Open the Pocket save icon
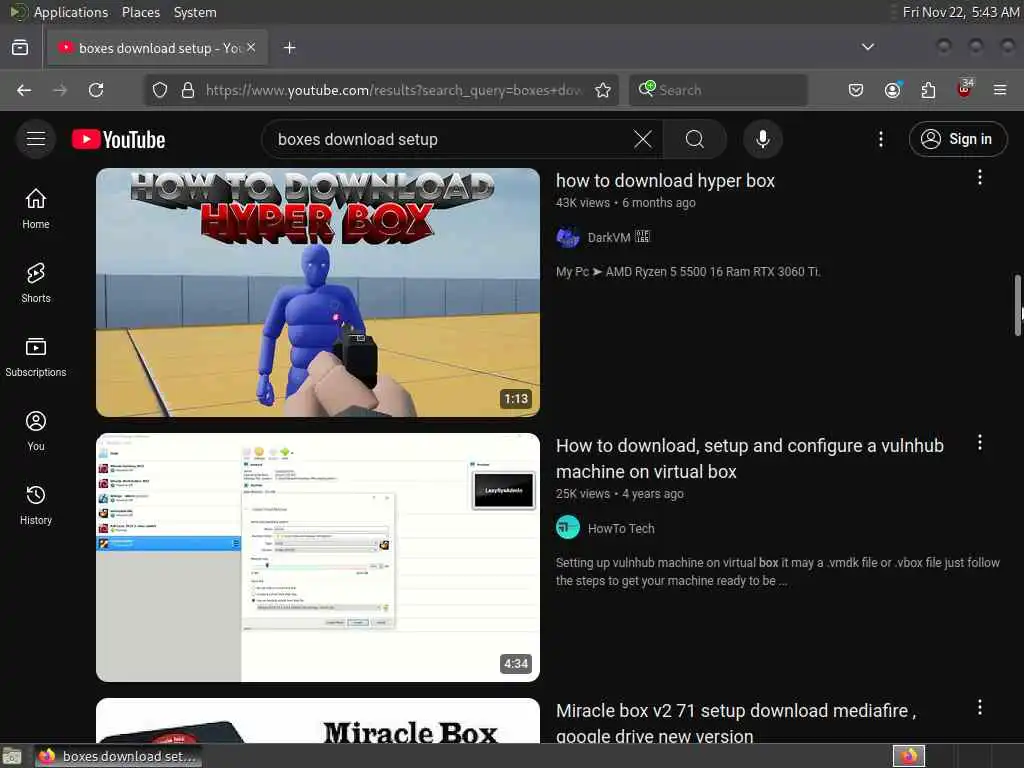Viewport: 1024px width, 768px height. (856, 90)
